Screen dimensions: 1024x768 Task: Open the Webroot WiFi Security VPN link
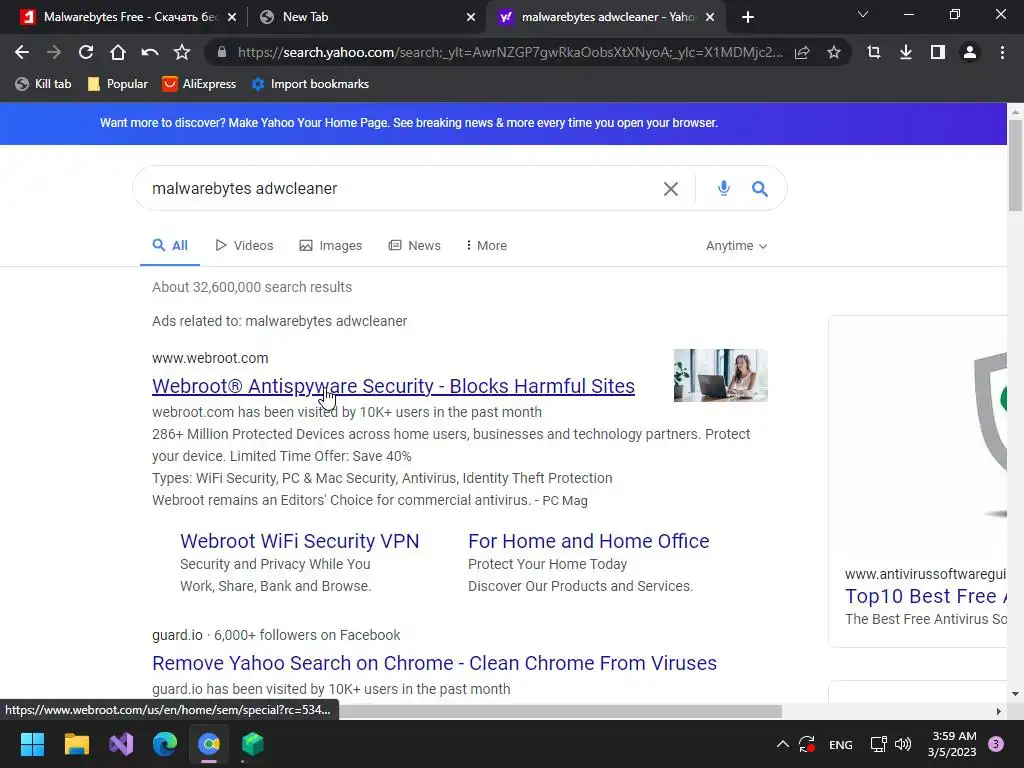300,541
